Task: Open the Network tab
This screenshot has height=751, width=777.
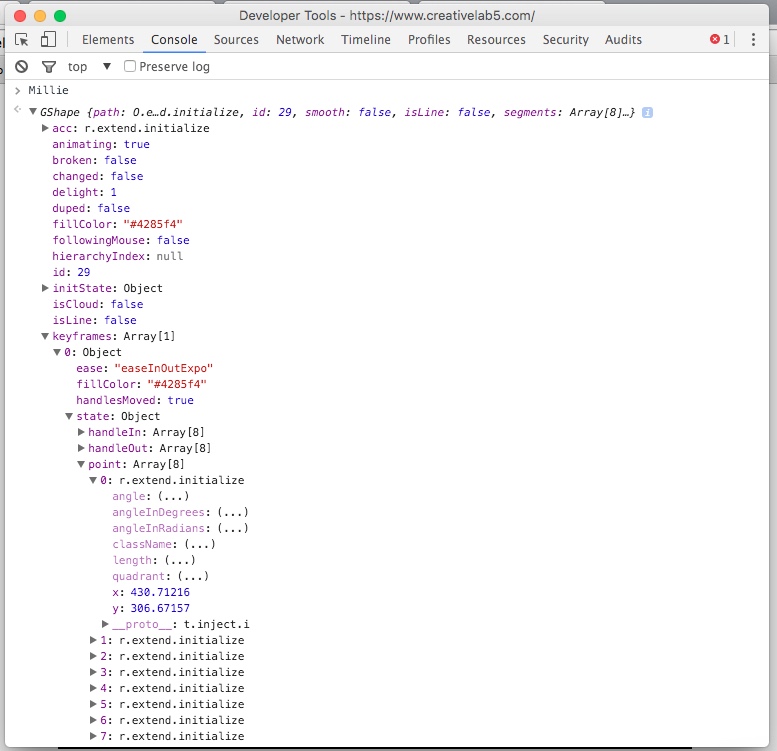Action: [x=300, y=40]
